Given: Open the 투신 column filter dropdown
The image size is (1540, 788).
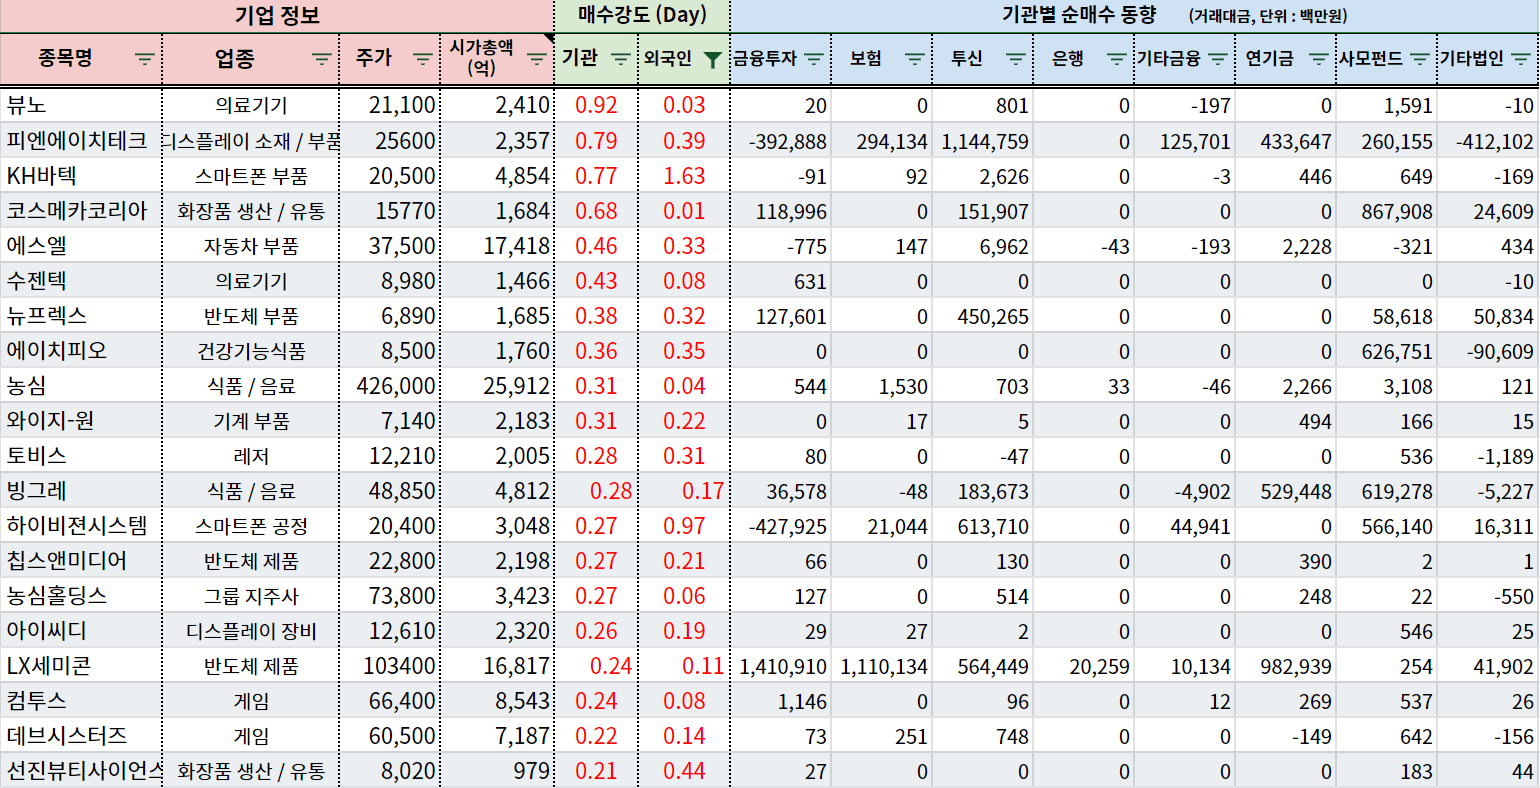Looking at the screenshot, I should [1016, 59].
